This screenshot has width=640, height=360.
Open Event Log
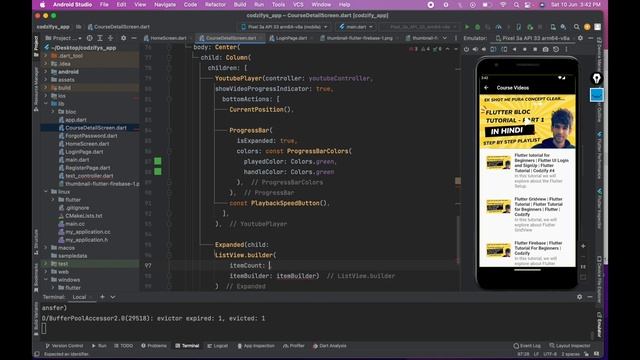point(527,346)
